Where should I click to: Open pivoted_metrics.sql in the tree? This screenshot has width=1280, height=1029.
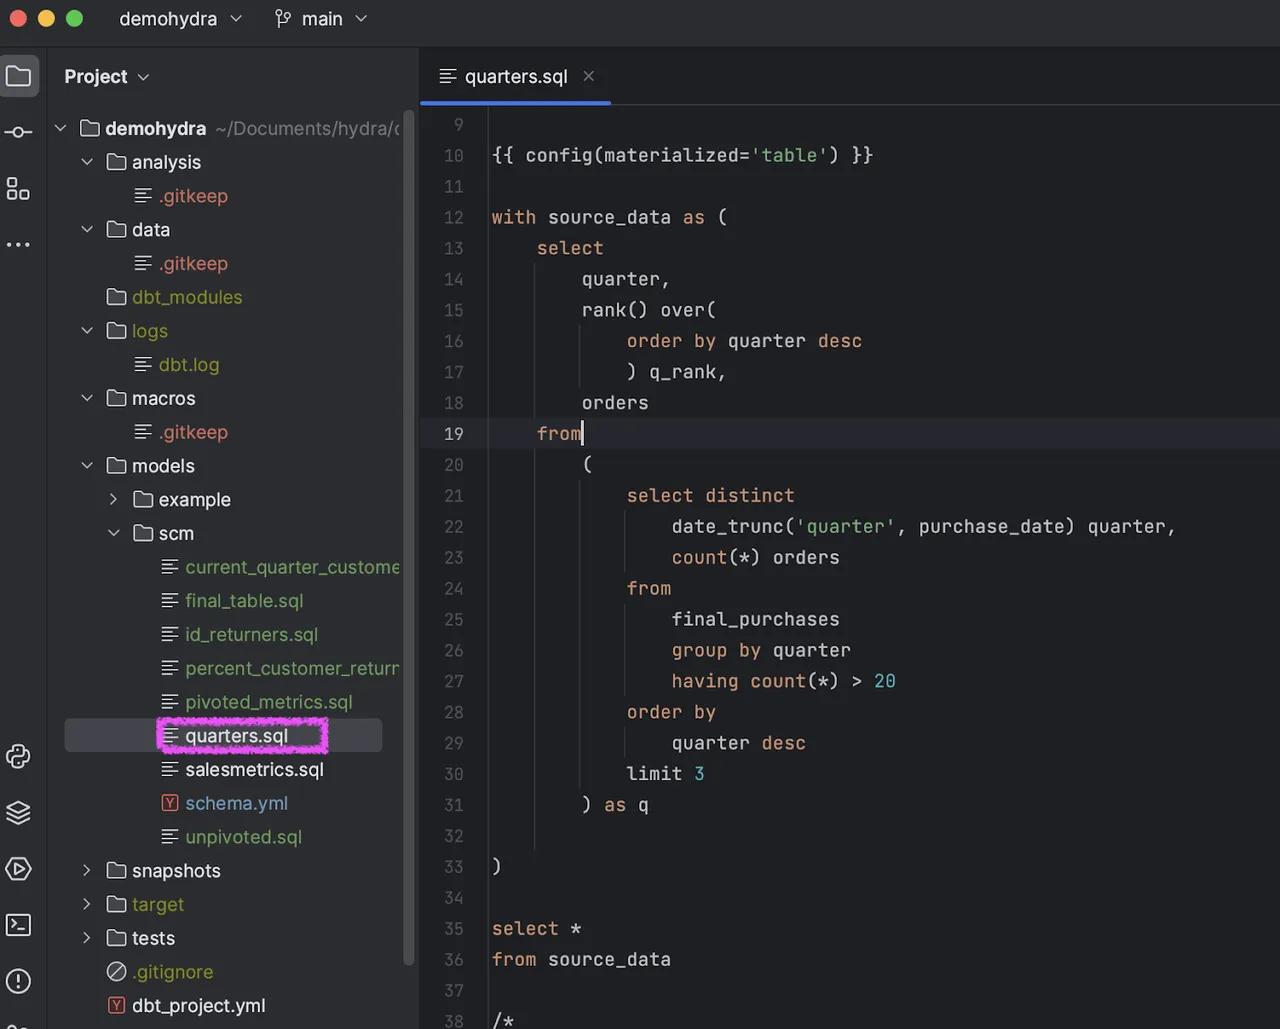(x=269, y=702)
